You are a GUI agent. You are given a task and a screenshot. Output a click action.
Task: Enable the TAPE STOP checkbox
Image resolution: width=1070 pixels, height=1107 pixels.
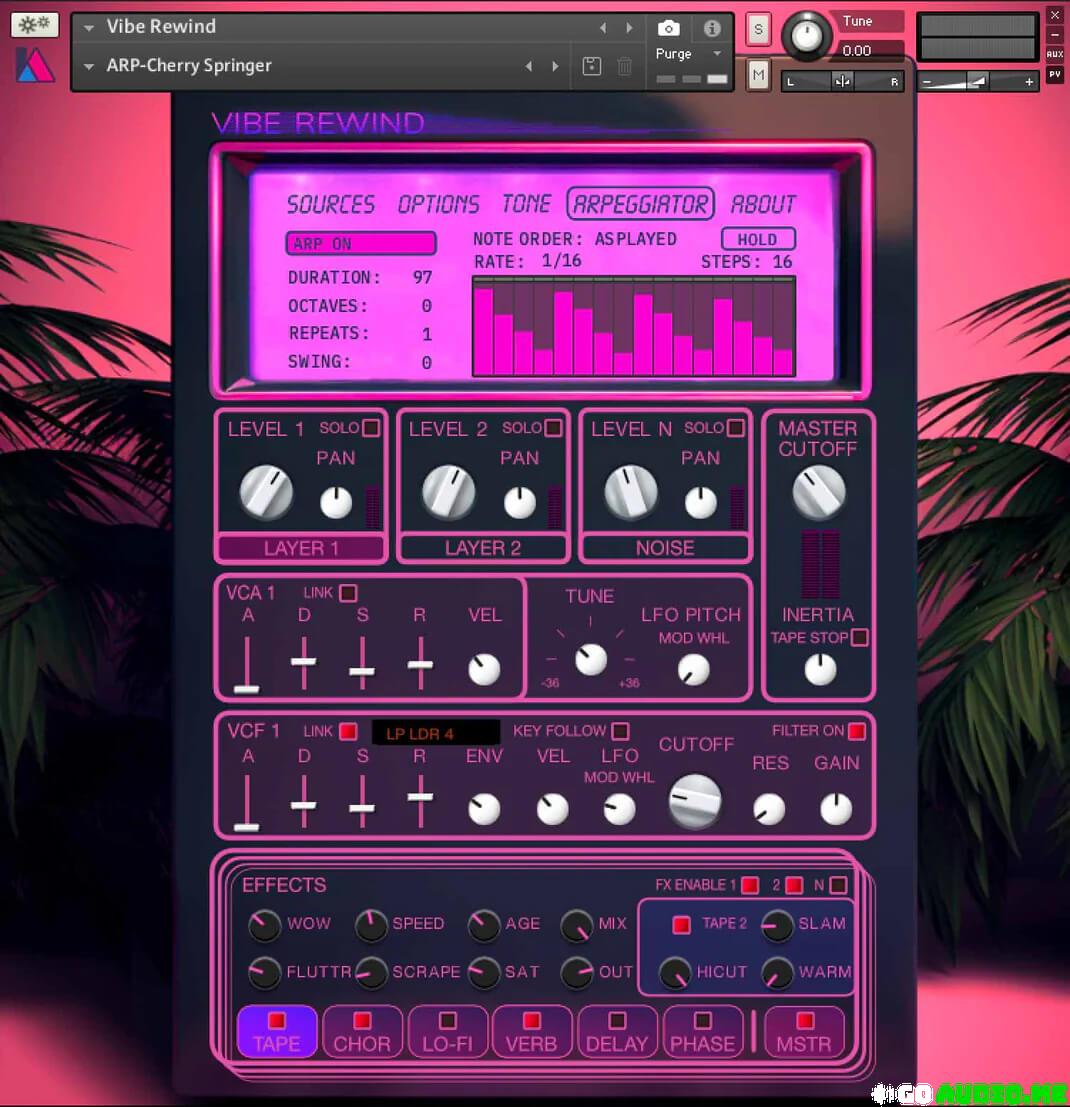860,638
